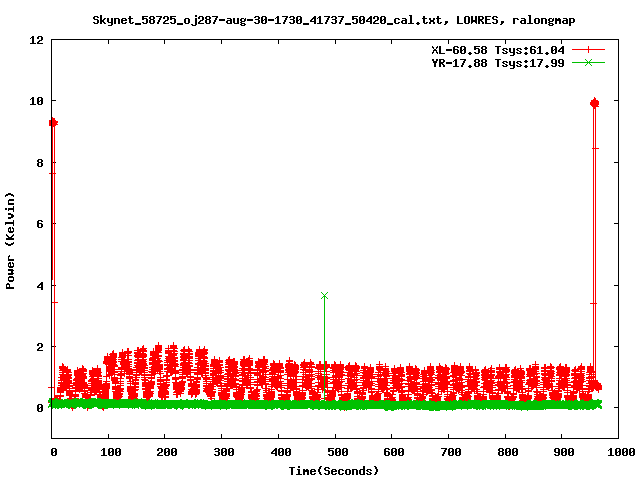The width and height of the screenshot is (640, 480).
Task: Click the plot title starting with Skynet_58725_oj287
Action: pos(333,20)
